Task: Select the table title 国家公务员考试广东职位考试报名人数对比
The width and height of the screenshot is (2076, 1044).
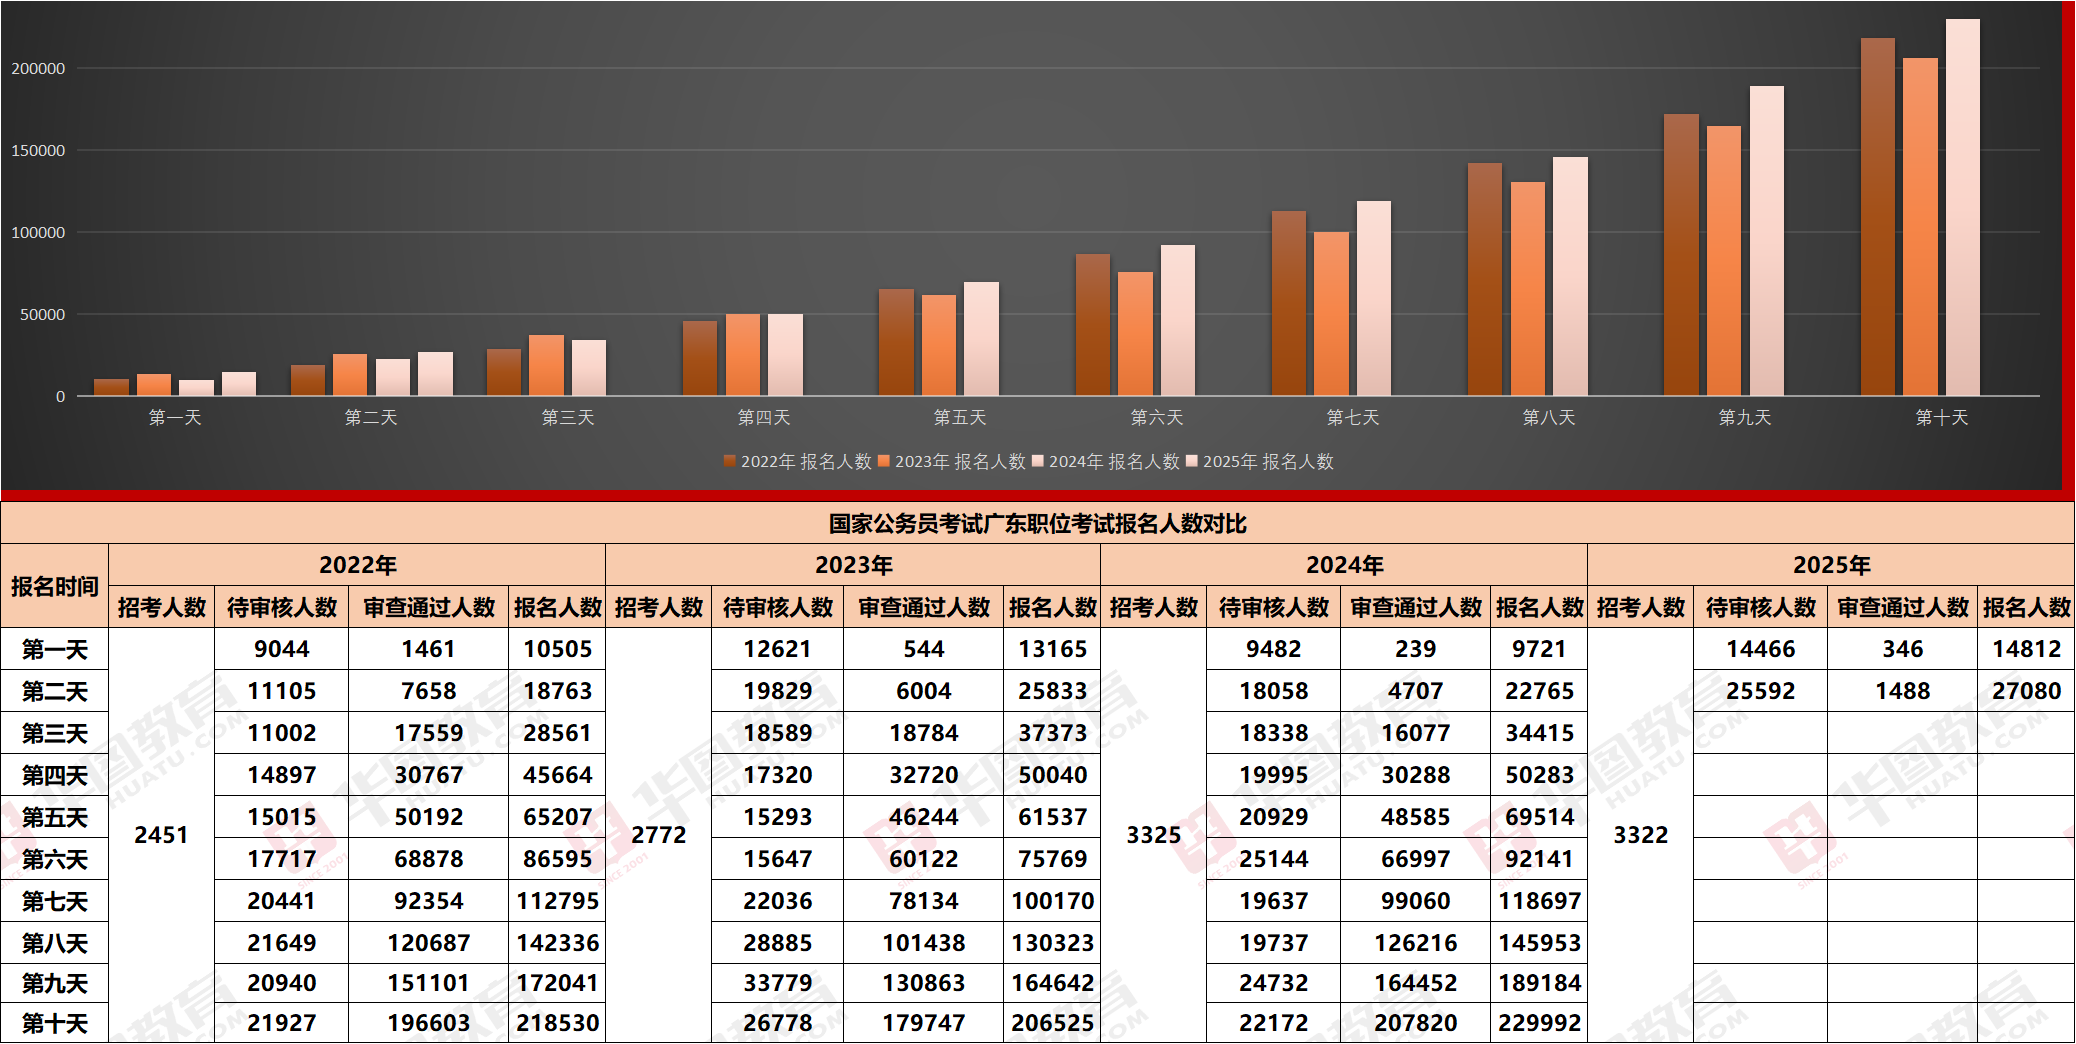Action: (x=1038, y=524)
